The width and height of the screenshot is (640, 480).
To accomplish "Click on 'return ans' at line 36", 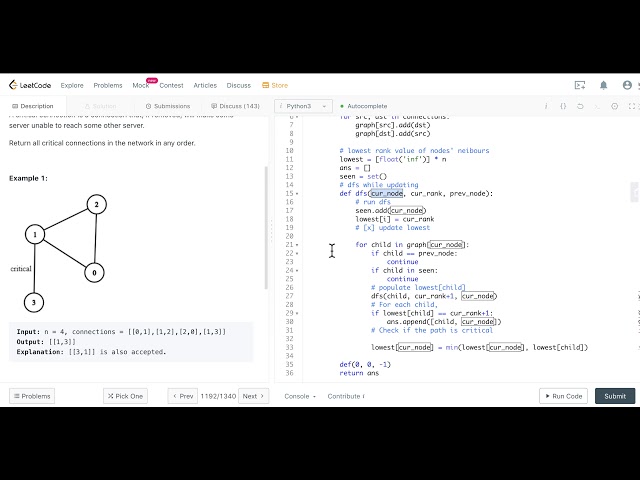I will pos(359,373).
